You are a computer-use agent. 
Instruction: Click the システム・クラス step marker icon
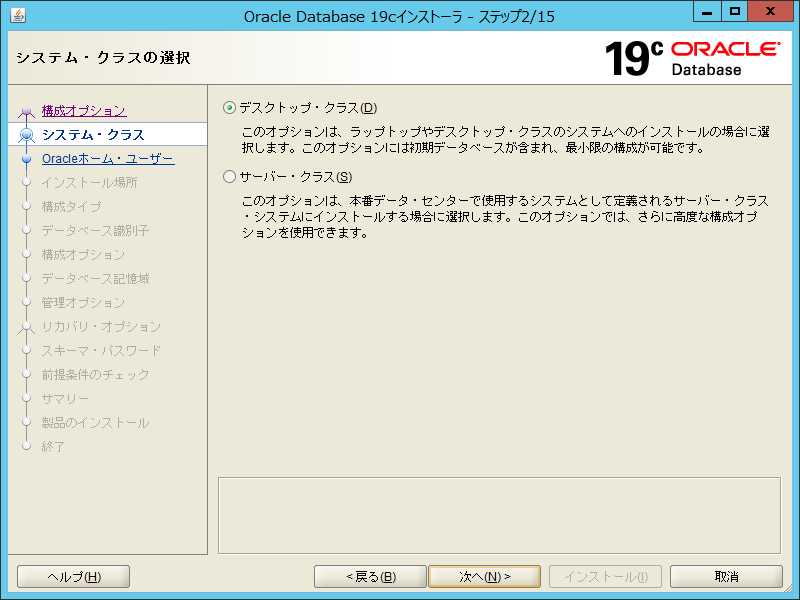26,135
